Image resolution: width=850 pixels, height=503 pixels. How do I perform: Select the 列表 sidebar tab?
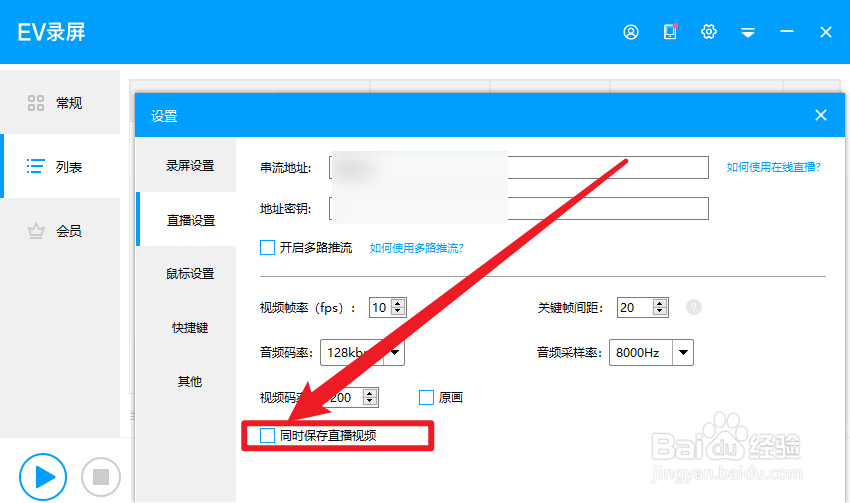pos(60,166)
